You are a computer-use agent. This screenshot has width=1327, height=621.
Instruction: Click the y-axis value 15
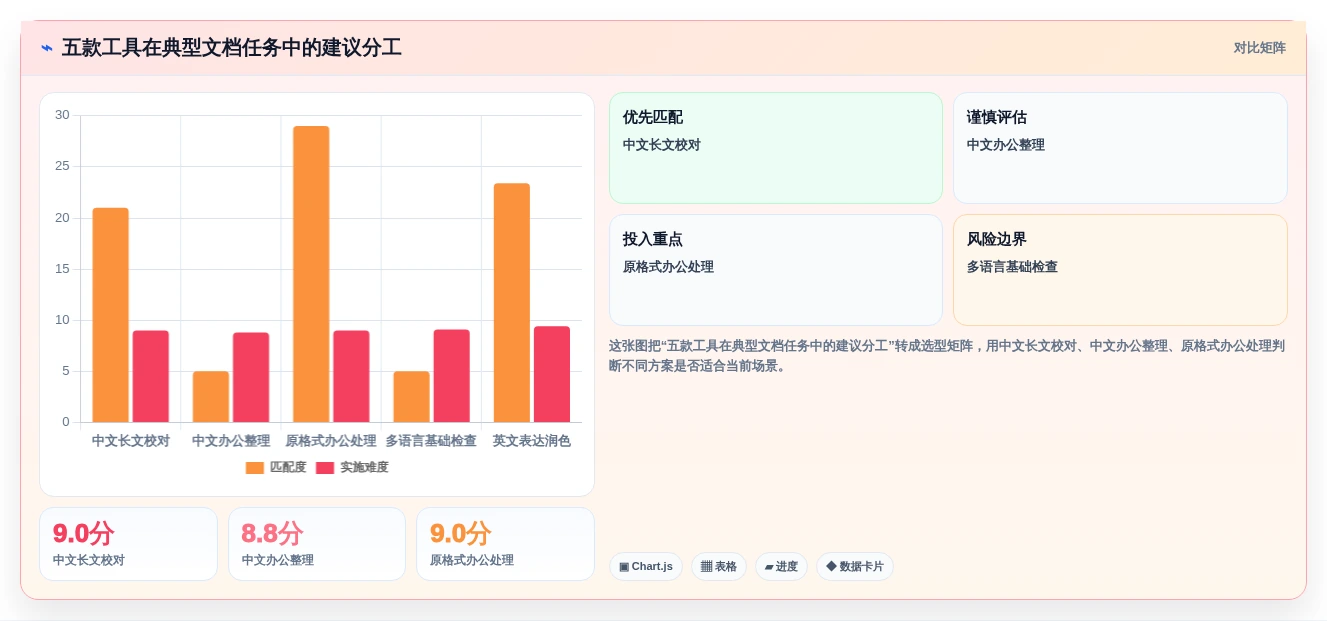tap(62, 269)
